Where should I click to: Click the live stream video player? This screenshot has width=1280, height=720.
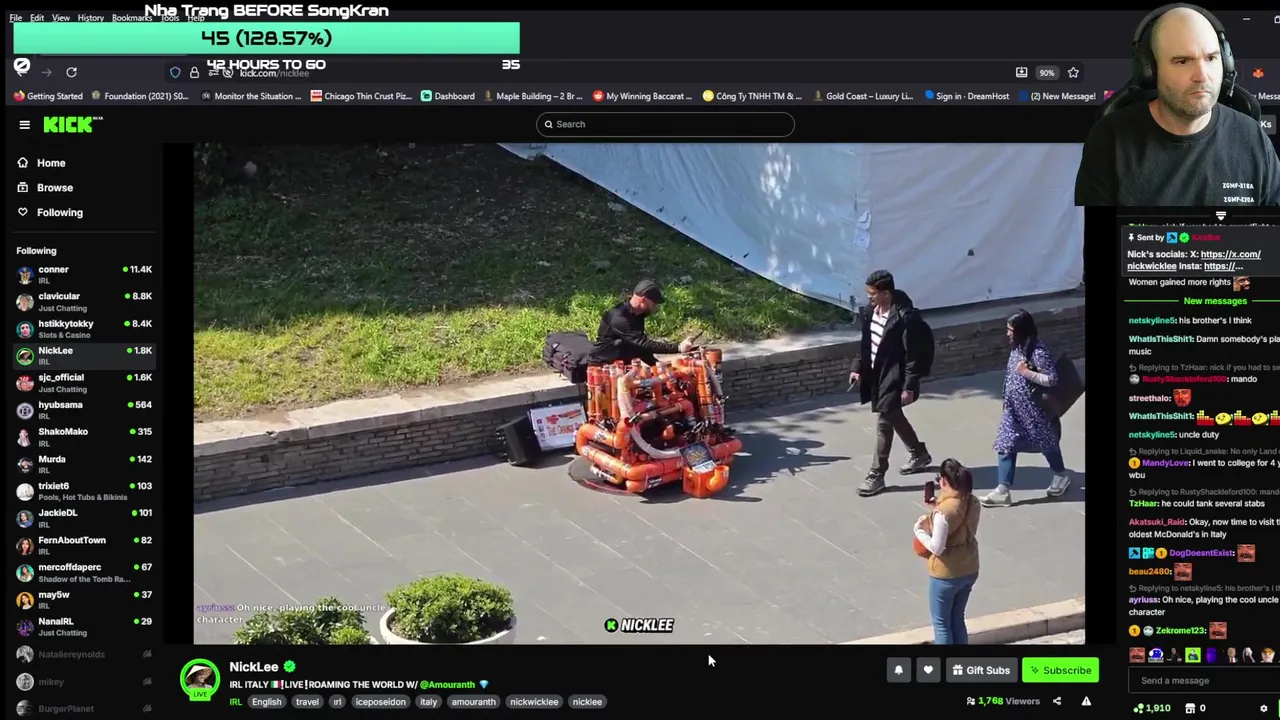point(639,393)
